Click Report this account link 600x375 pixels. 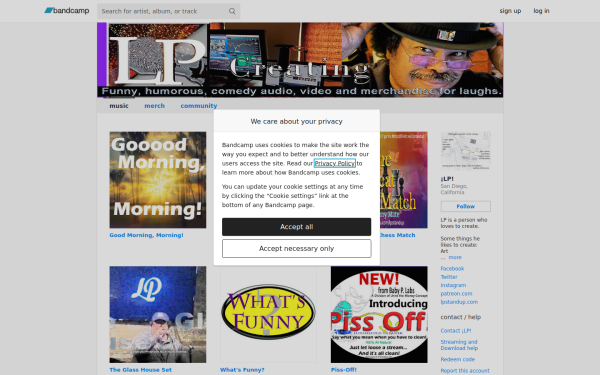(x=465, y=371)
